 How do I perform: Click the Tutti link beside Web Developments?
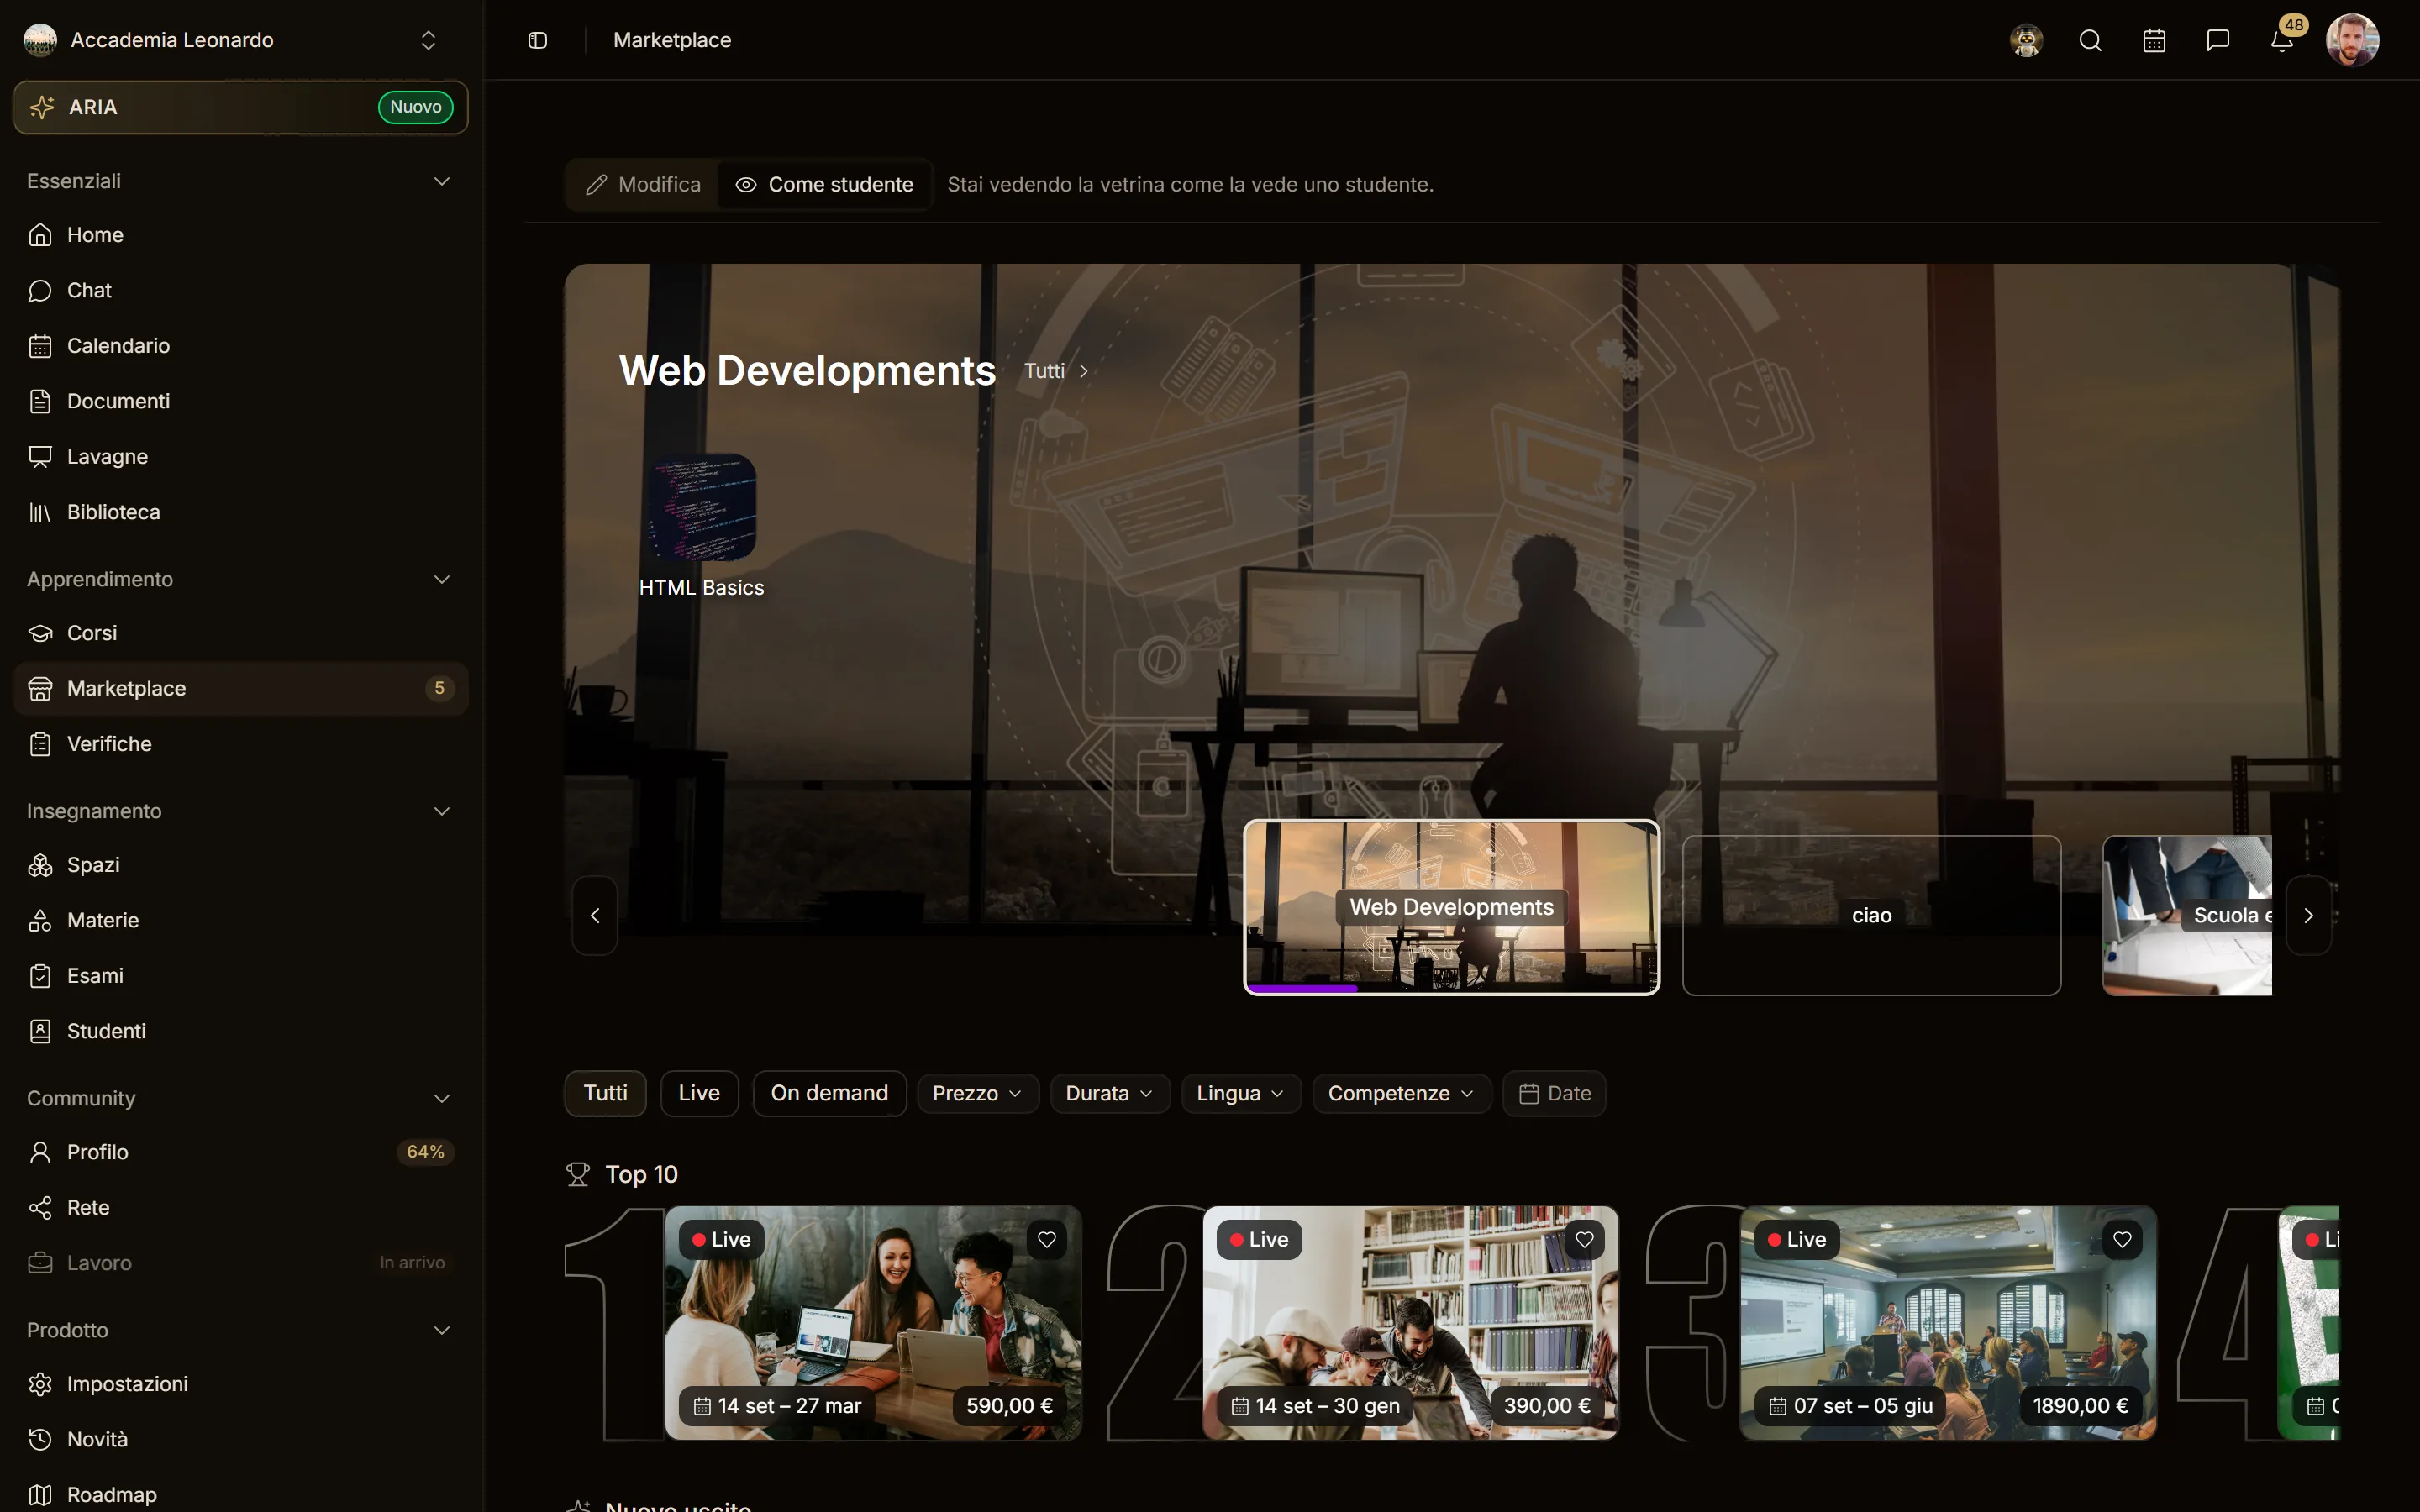point(1056,371)
